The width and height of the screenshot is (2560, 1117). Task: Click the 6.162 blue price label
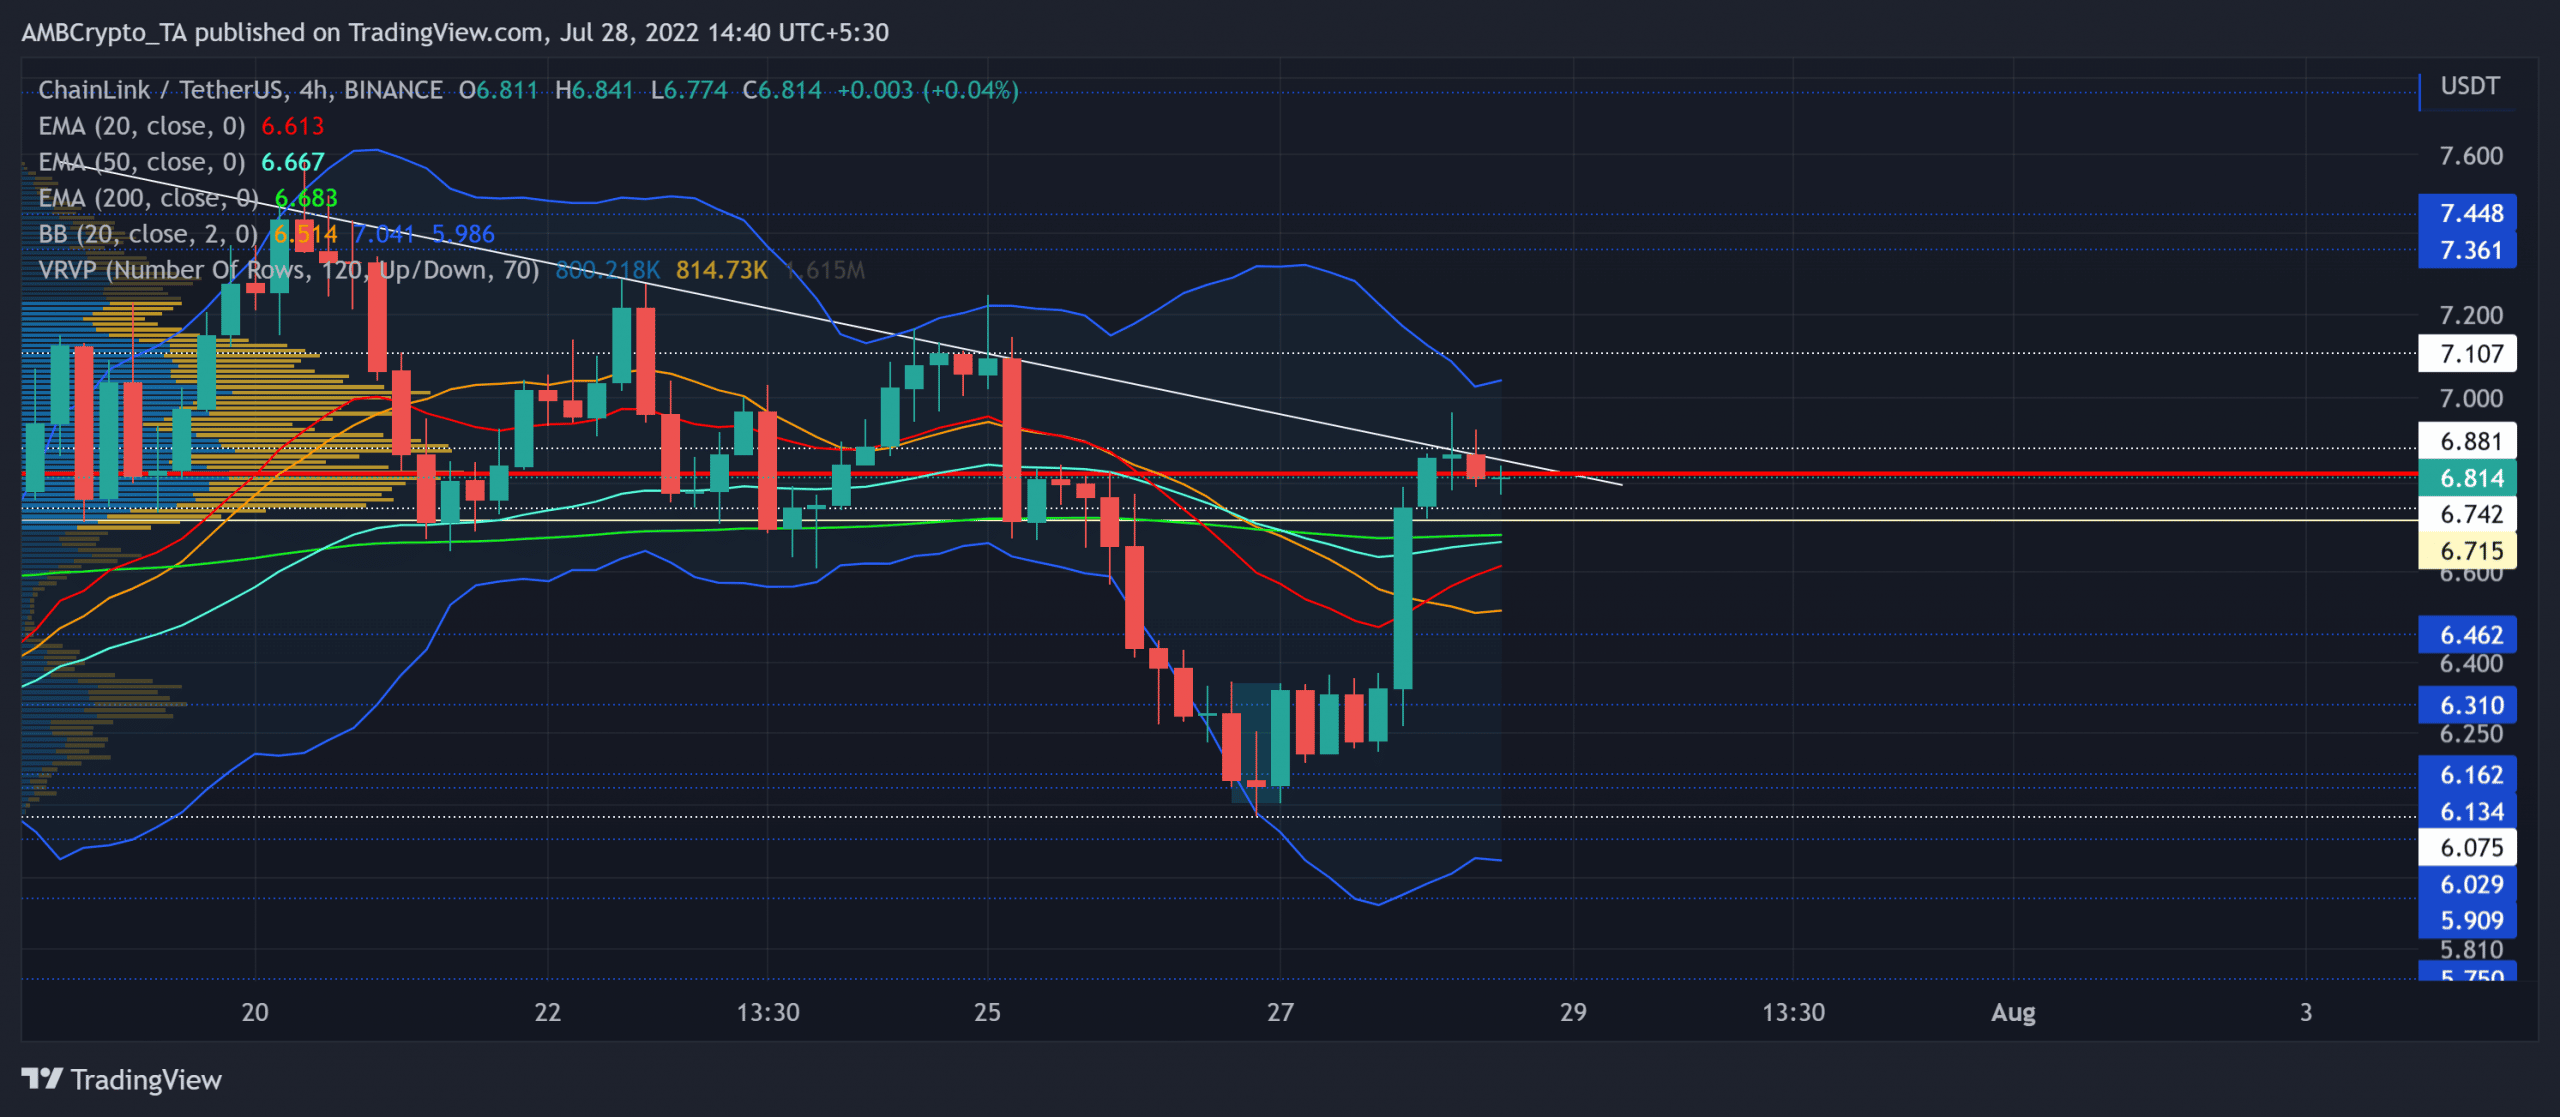pyautogui.click(x=2467, y=775)
